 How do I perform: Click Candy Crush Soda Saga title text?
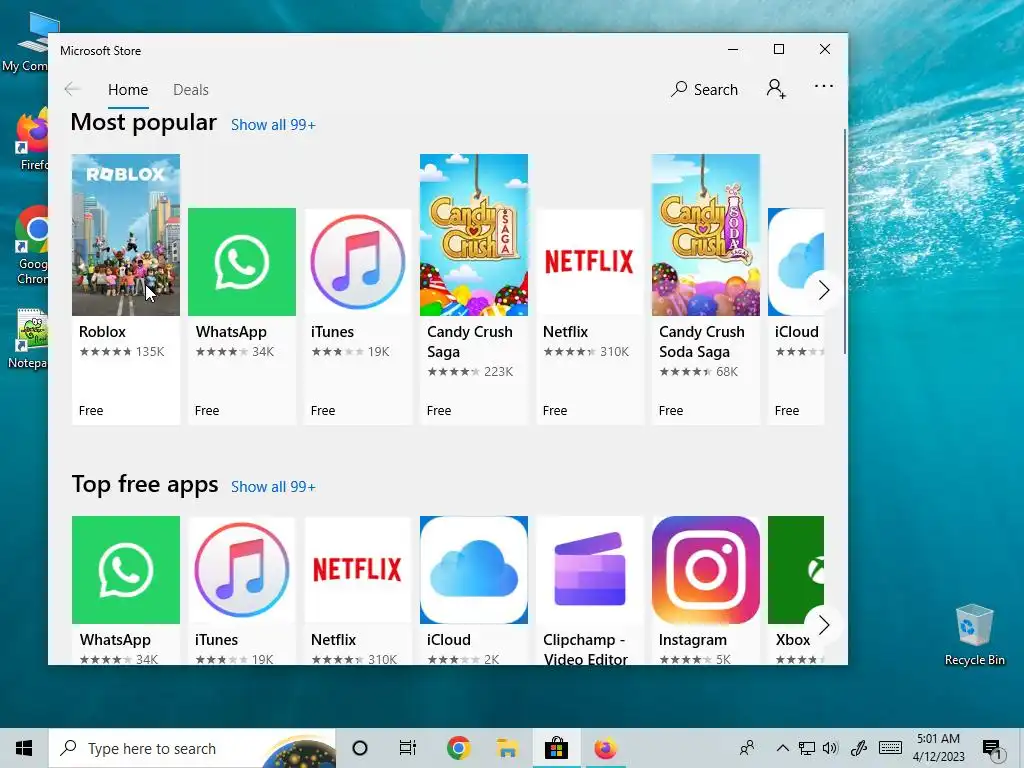tap(701, 342)
